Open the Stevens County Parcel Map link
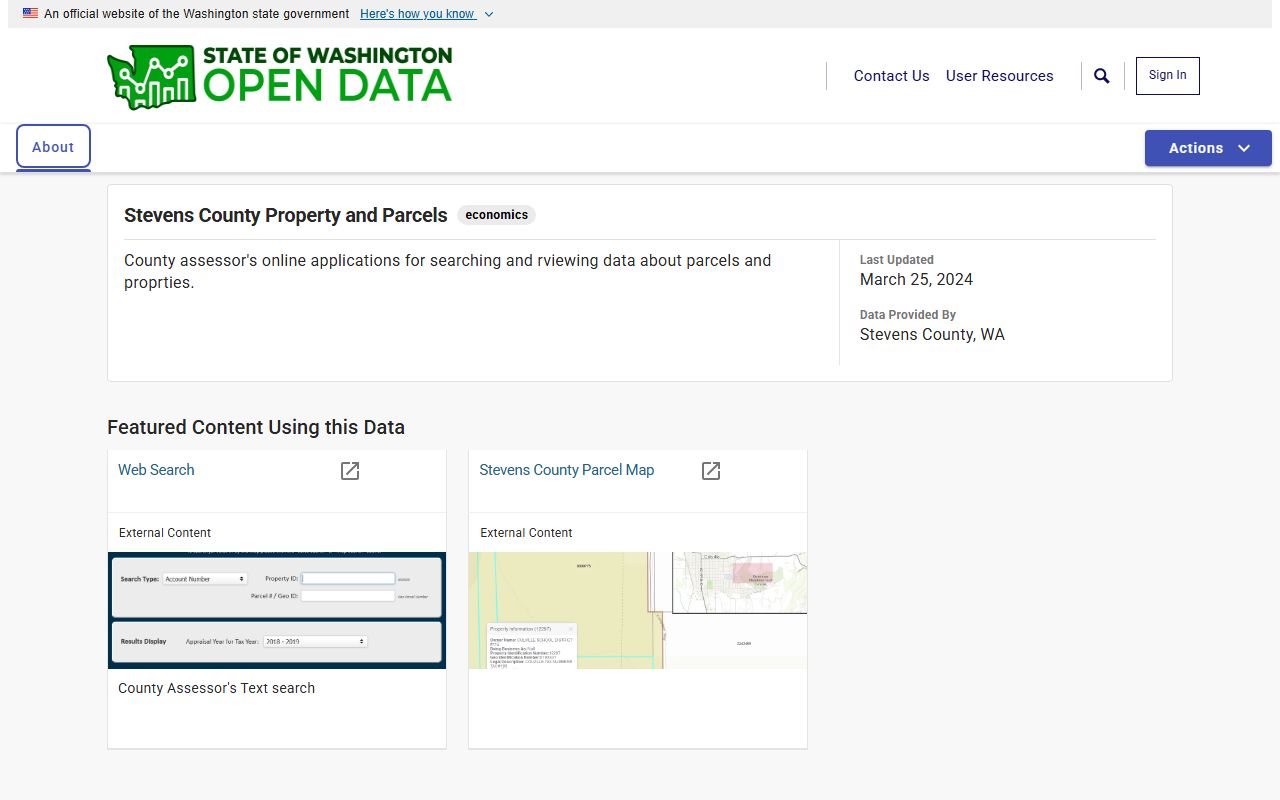 tap(567, 470)
